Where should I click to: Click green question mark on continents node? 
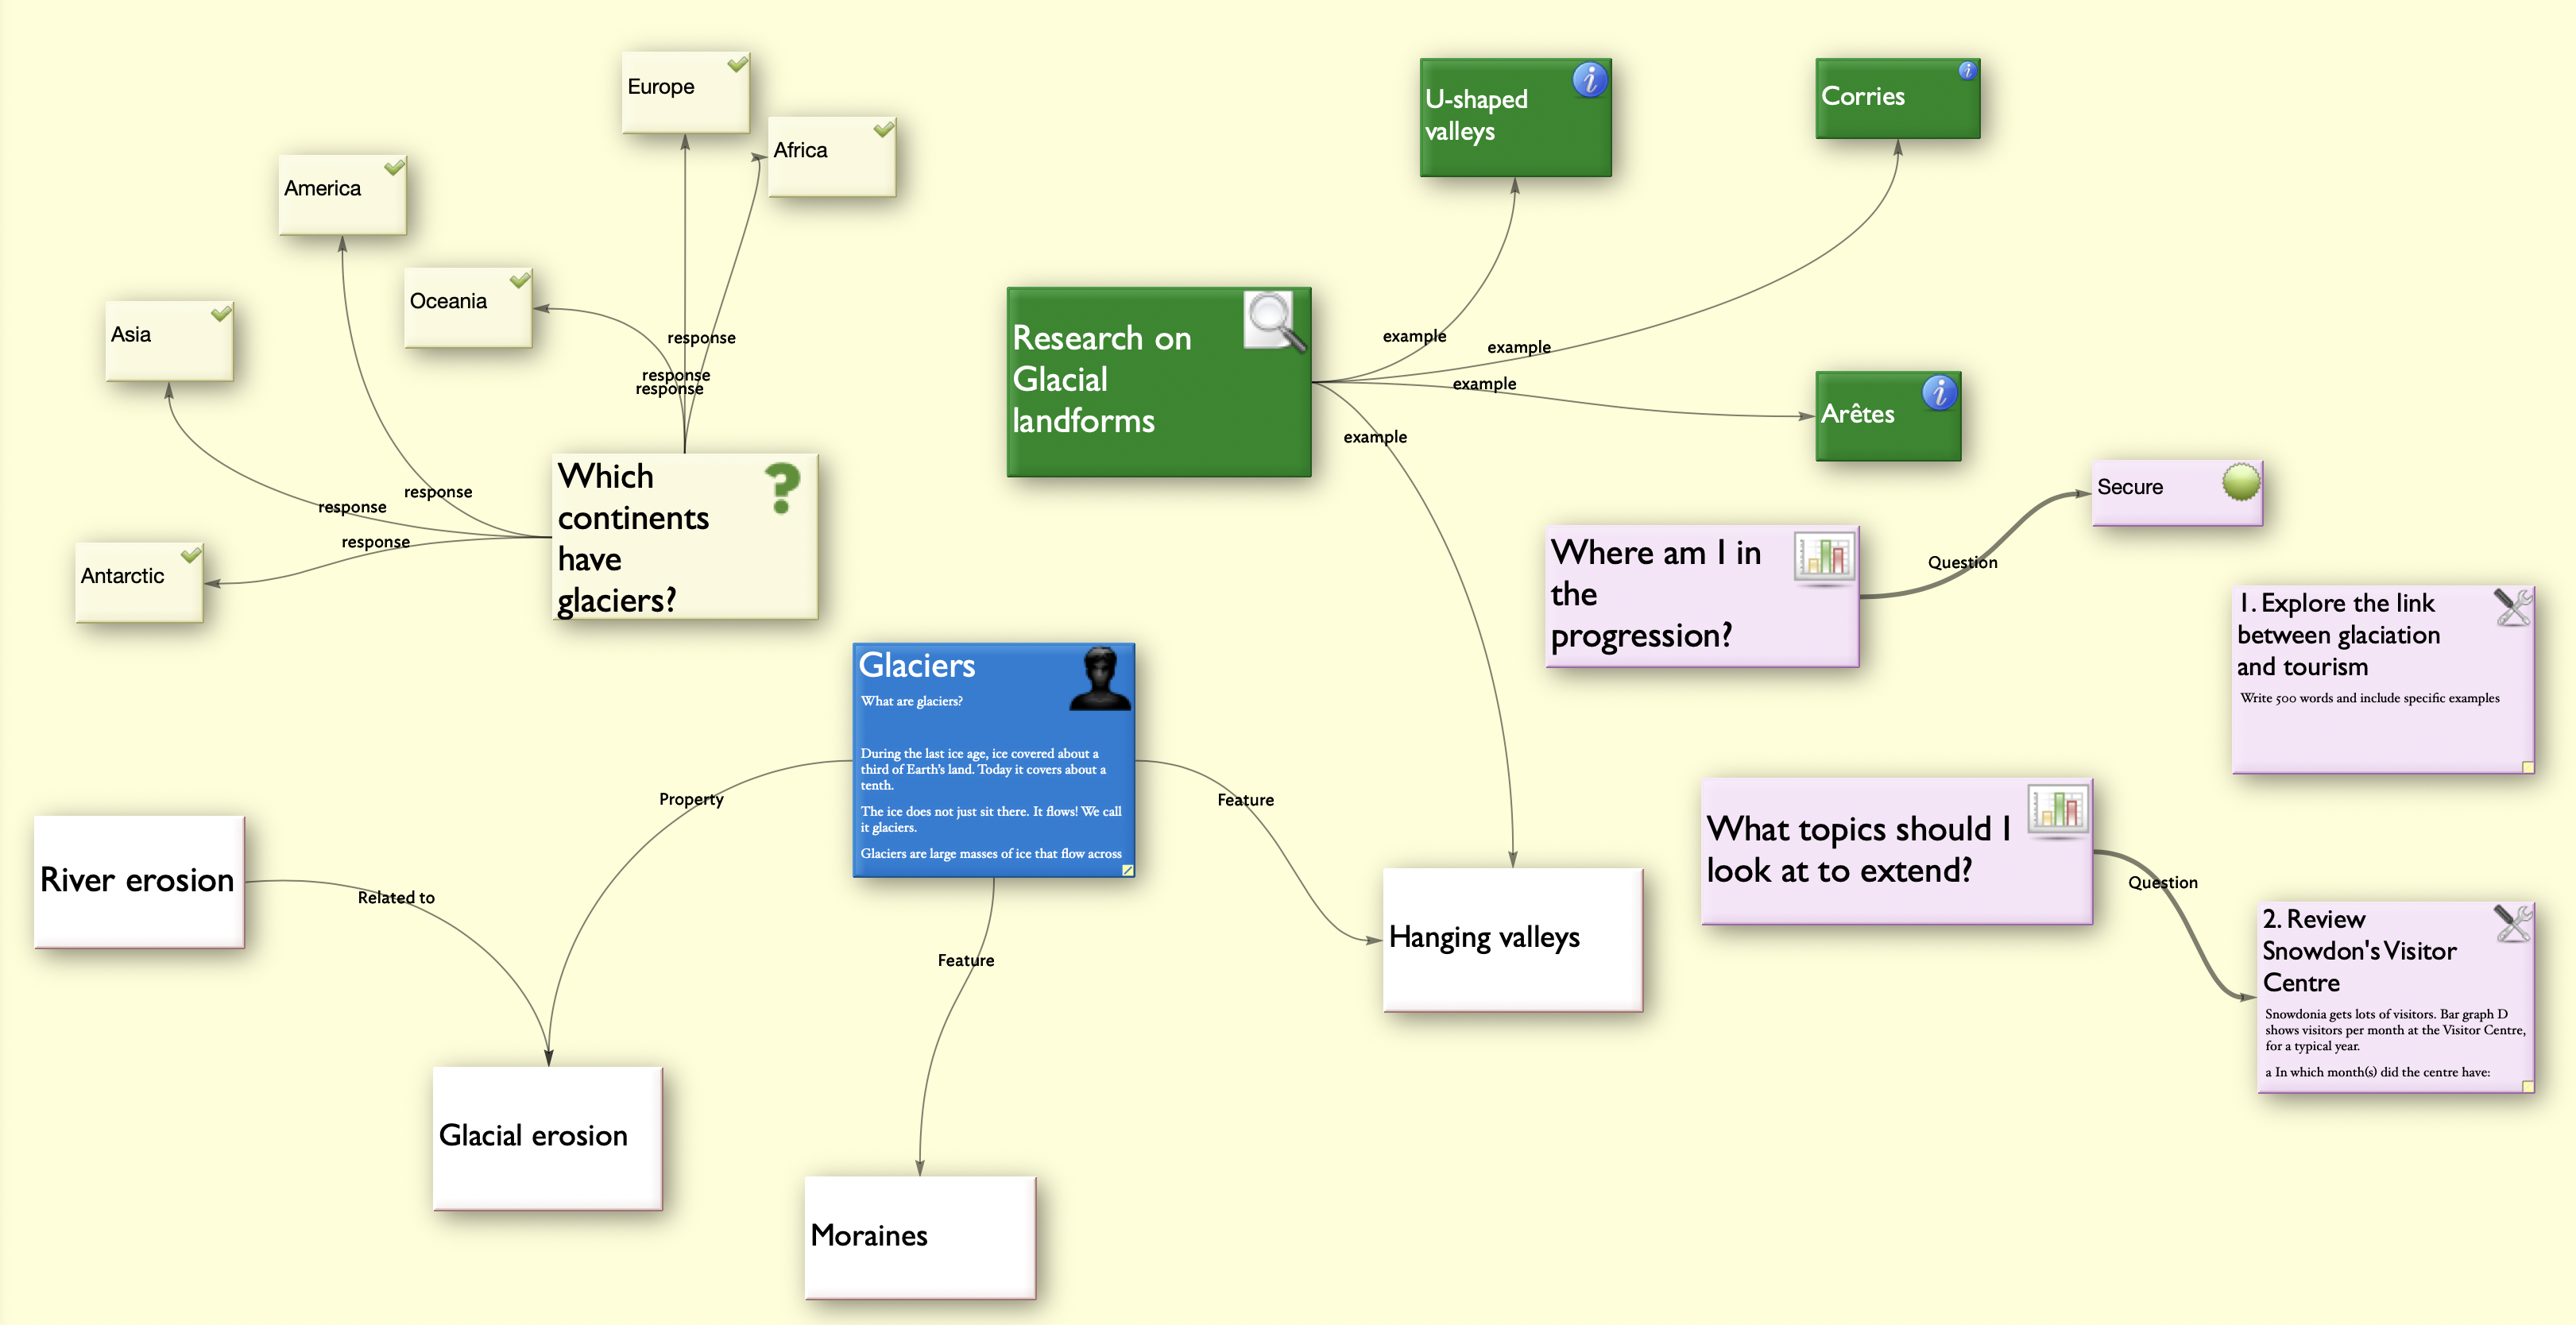[x=782, y=488]
